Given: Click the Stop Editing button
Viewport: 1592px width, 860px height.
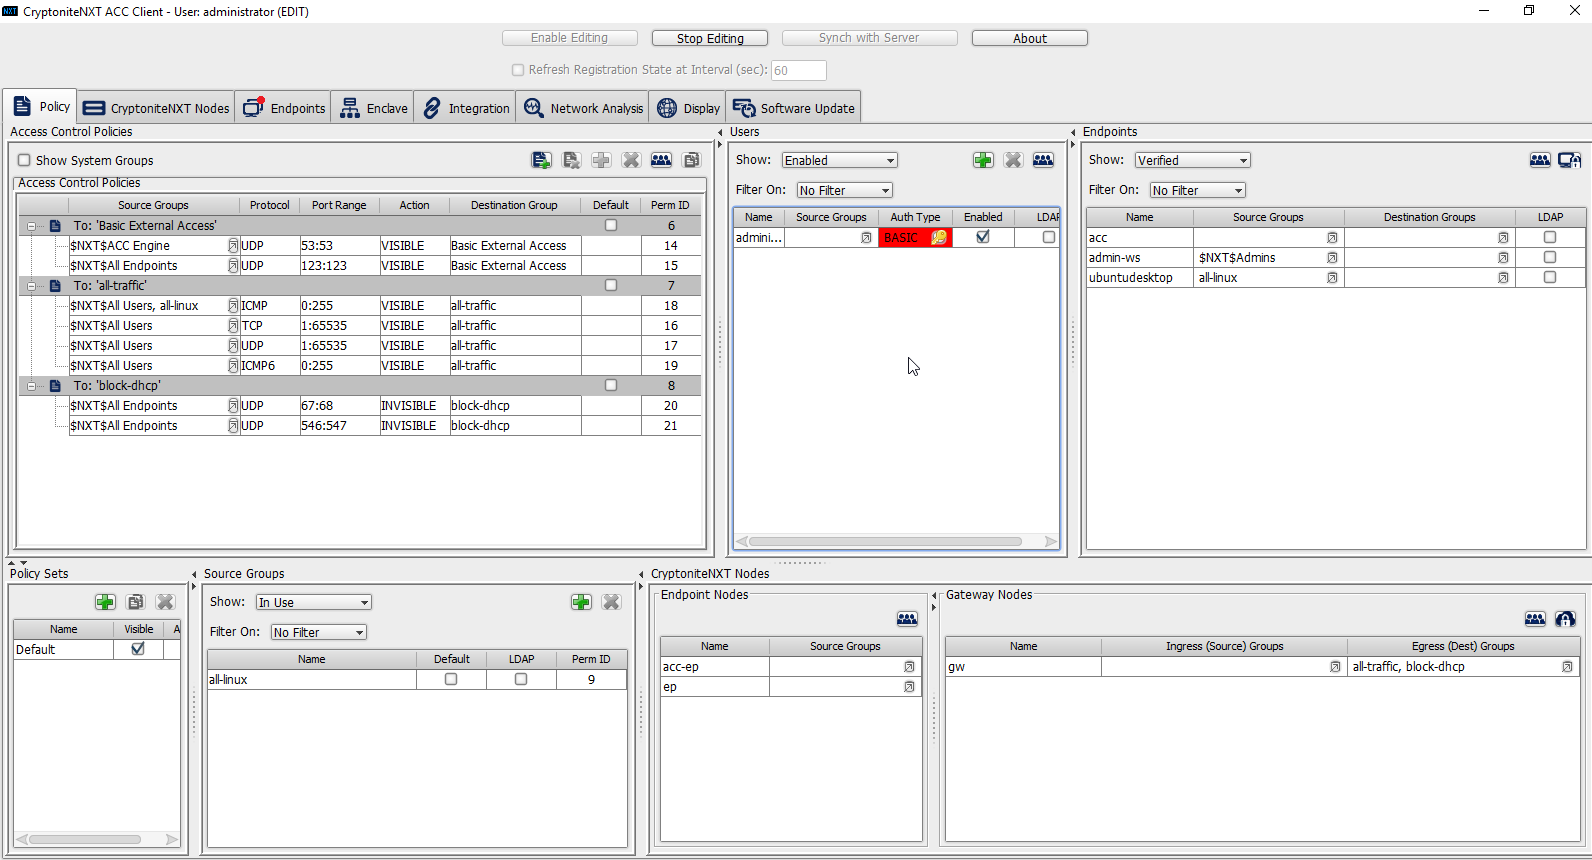Looking at the screenshot, I should tap(710, 38).
